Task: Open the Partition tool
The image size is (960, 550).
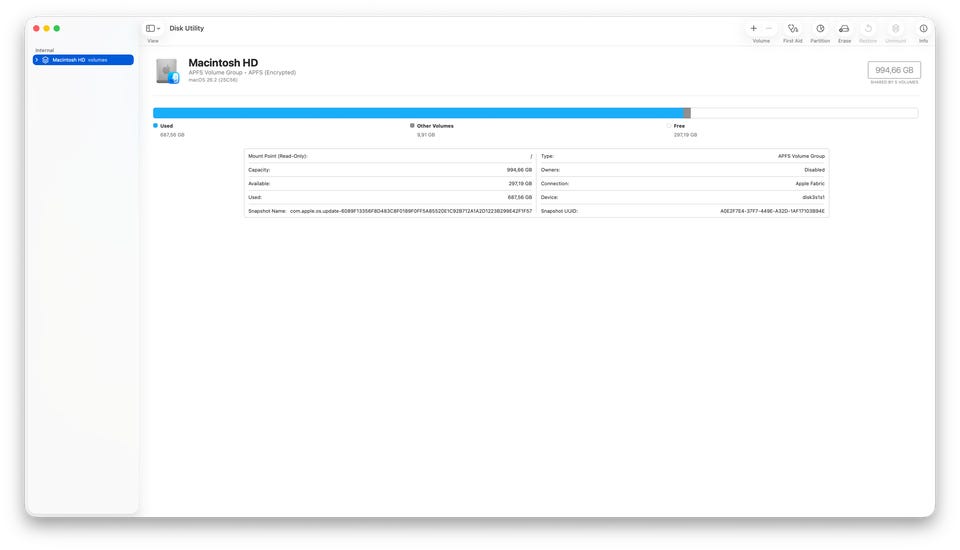Action: (820, 28)
